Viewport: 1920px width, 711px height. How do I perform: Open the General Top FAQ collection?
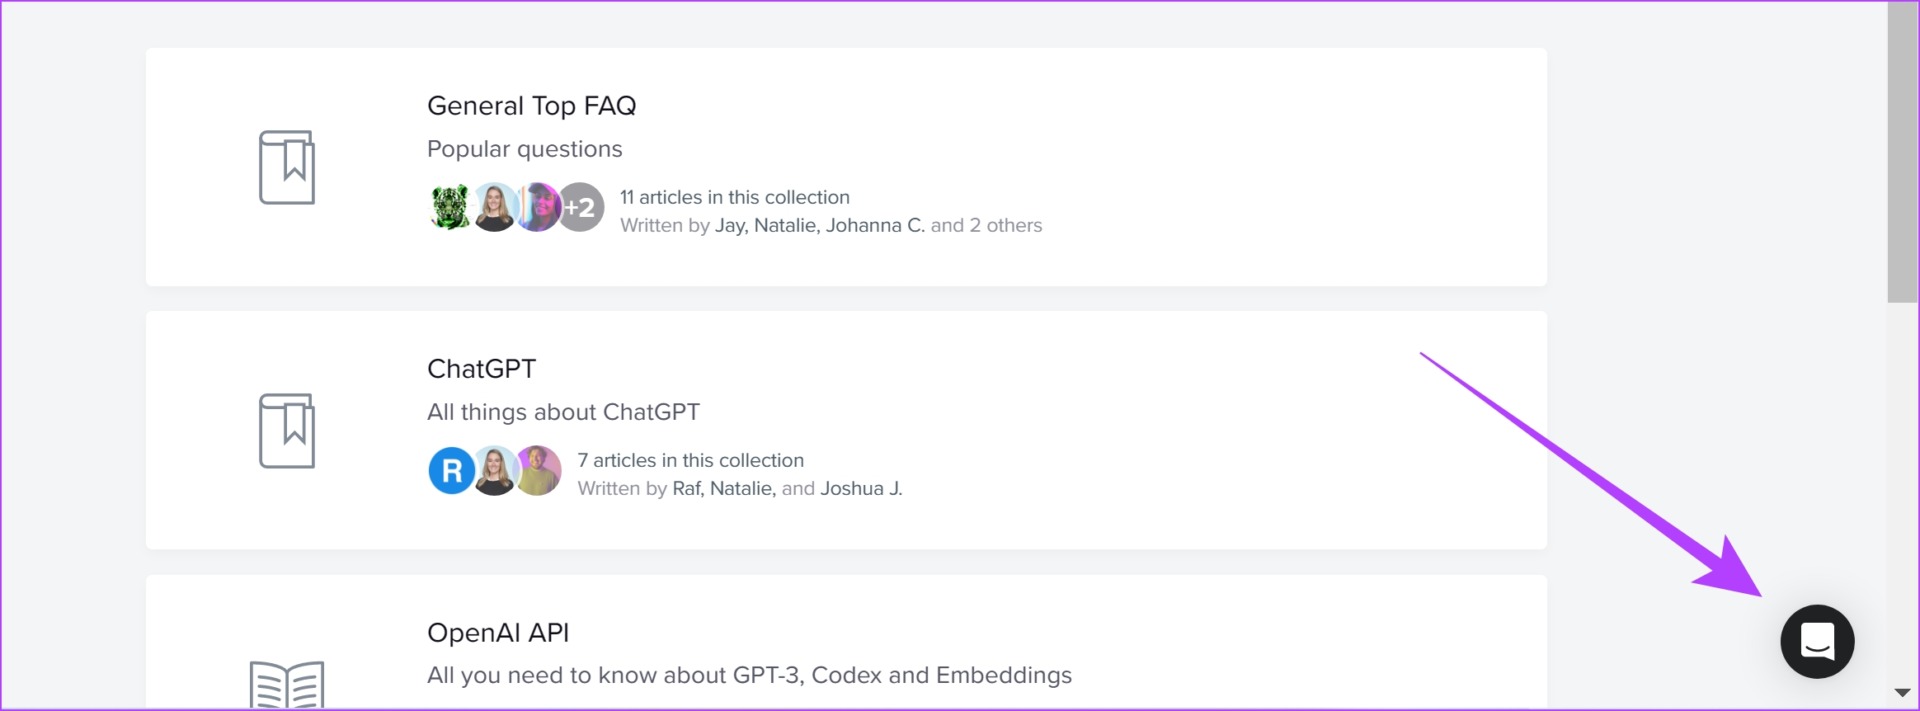click(x=531, y=105)
